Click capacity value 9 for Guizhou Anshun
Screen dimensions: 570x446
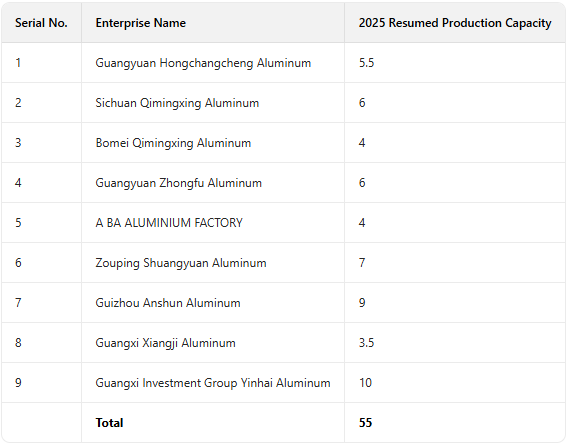tap(362, 302)
